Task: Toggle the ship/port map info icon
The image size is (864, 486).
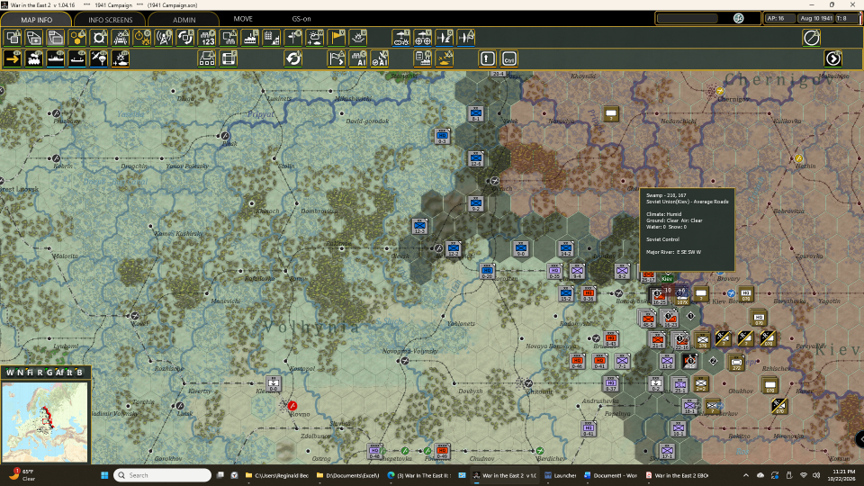Action: pos(250,37)
